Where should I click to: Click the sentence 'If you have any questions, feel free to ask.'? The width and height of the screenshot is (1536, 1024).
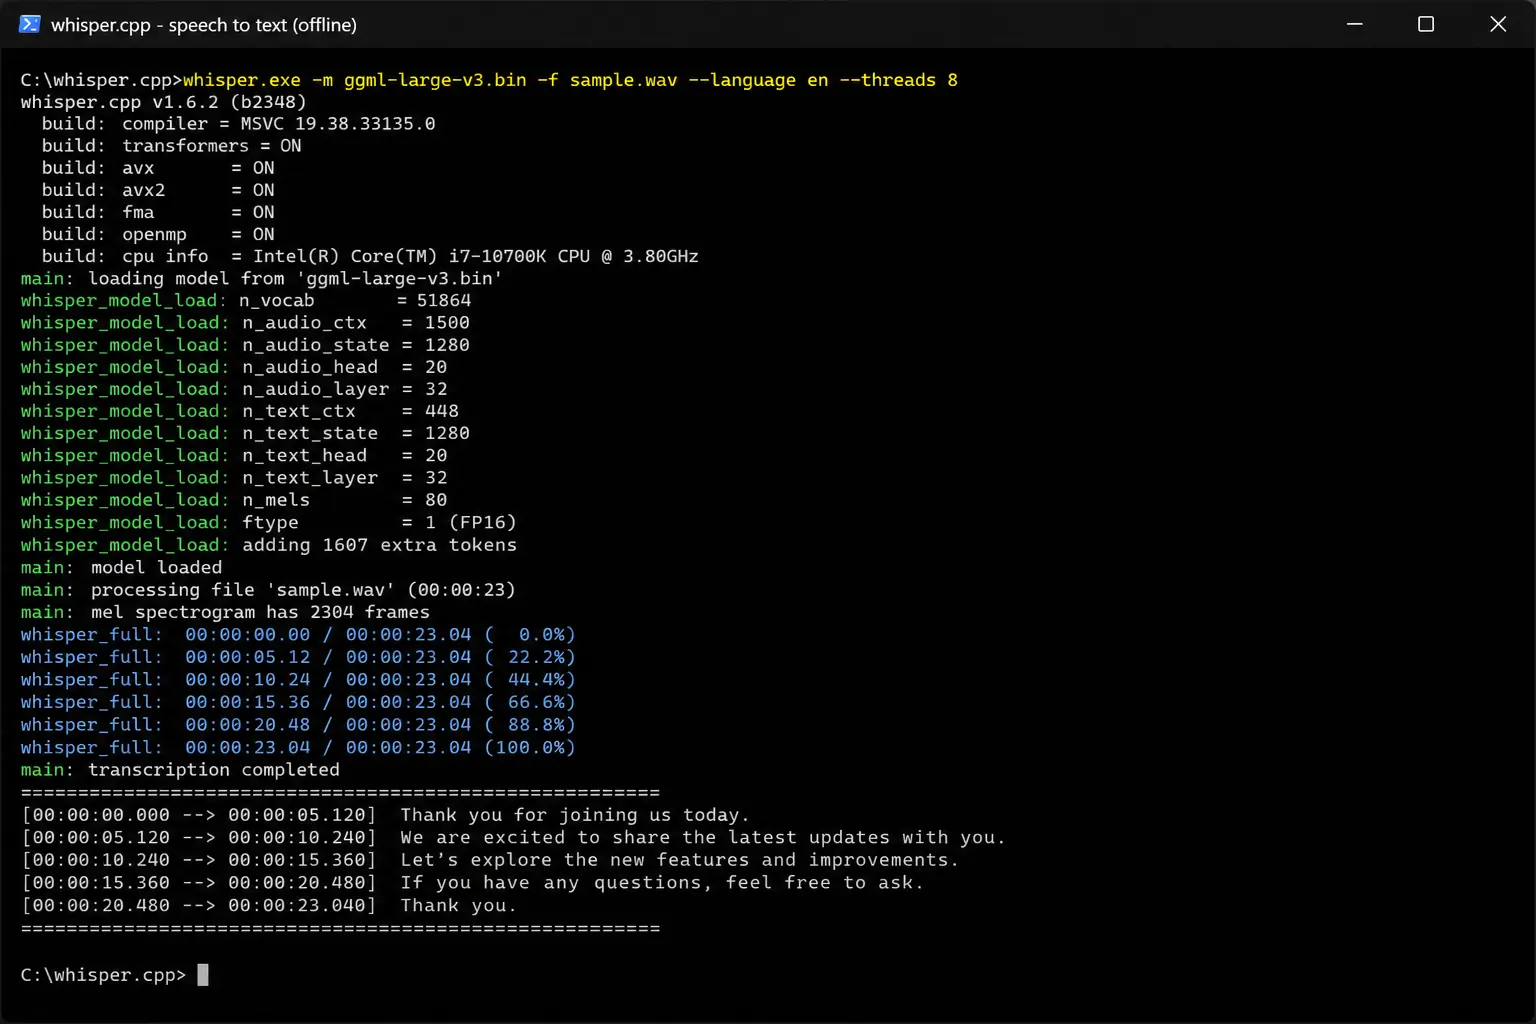[662, 883]
